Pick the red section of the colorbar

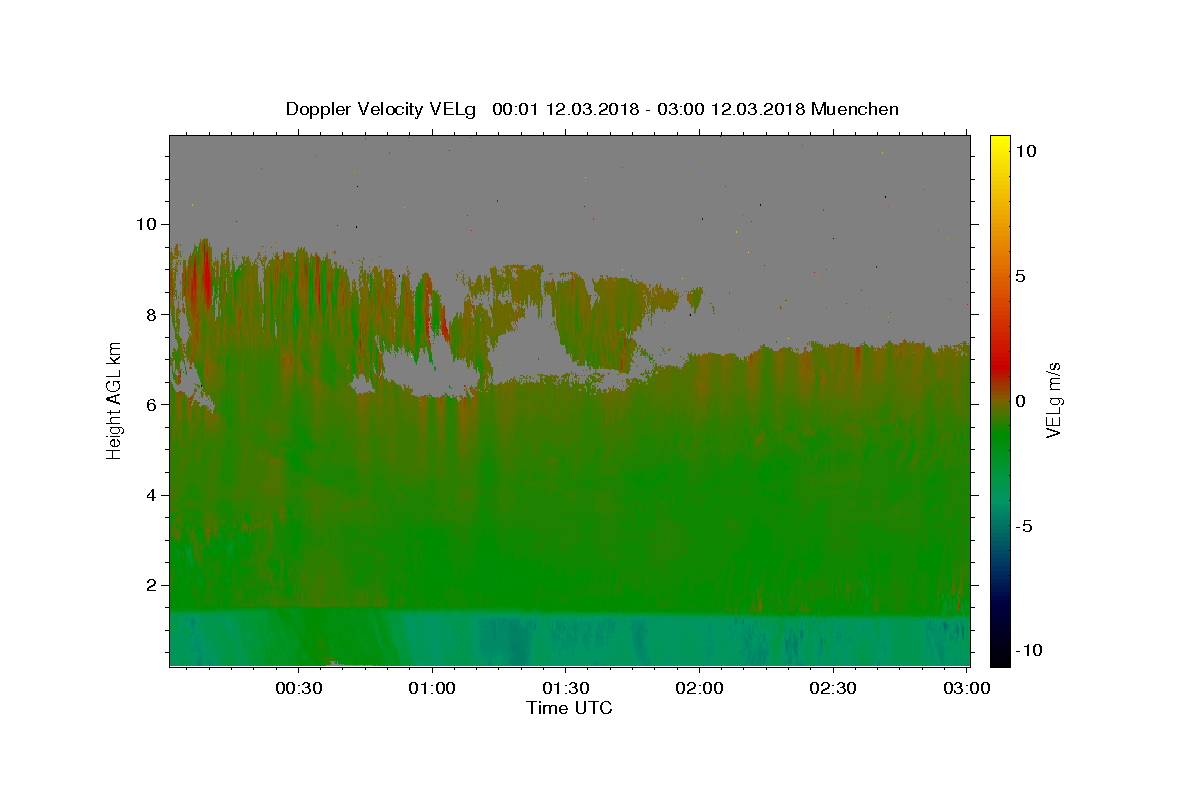pyautogui.click(x=1000, y=365)
